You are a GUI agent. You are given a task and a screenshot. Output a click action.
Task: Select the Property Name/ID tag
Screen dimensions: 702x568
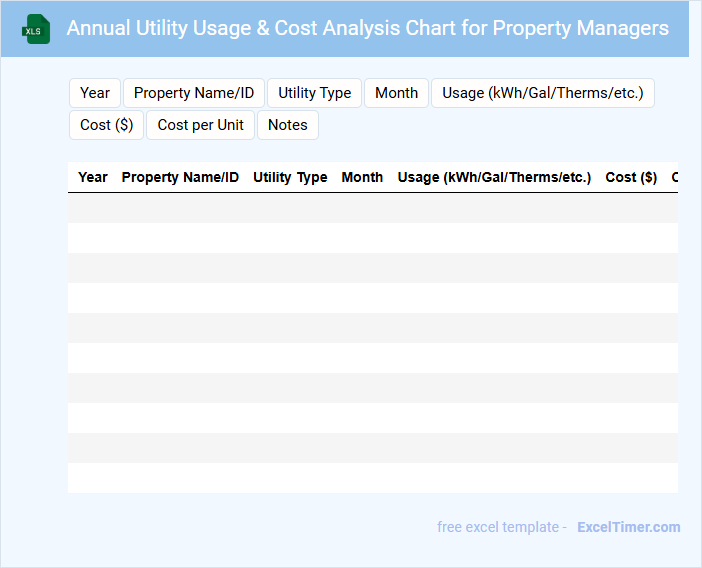pyautogui.click(x=194, y=93)
